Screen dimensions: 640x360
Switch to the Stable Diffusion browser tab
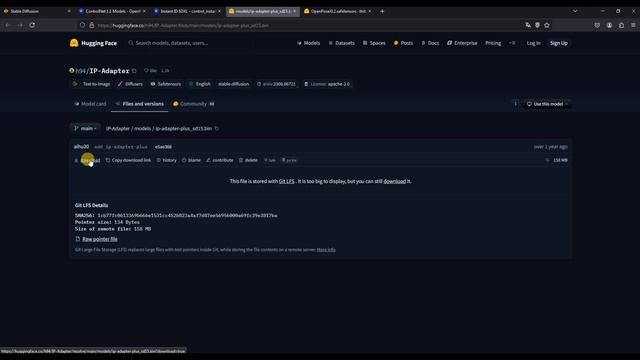coord(36,11)
